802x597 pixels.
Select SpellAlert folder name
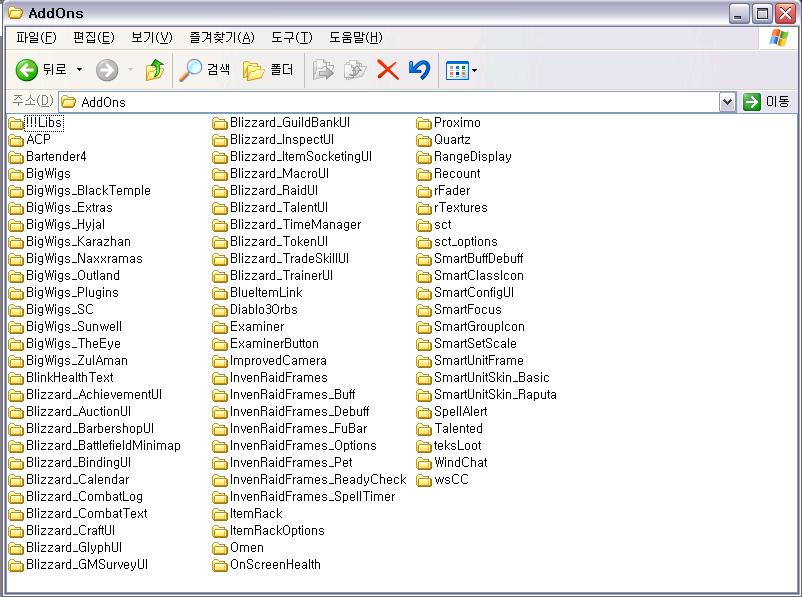(461, 411)
